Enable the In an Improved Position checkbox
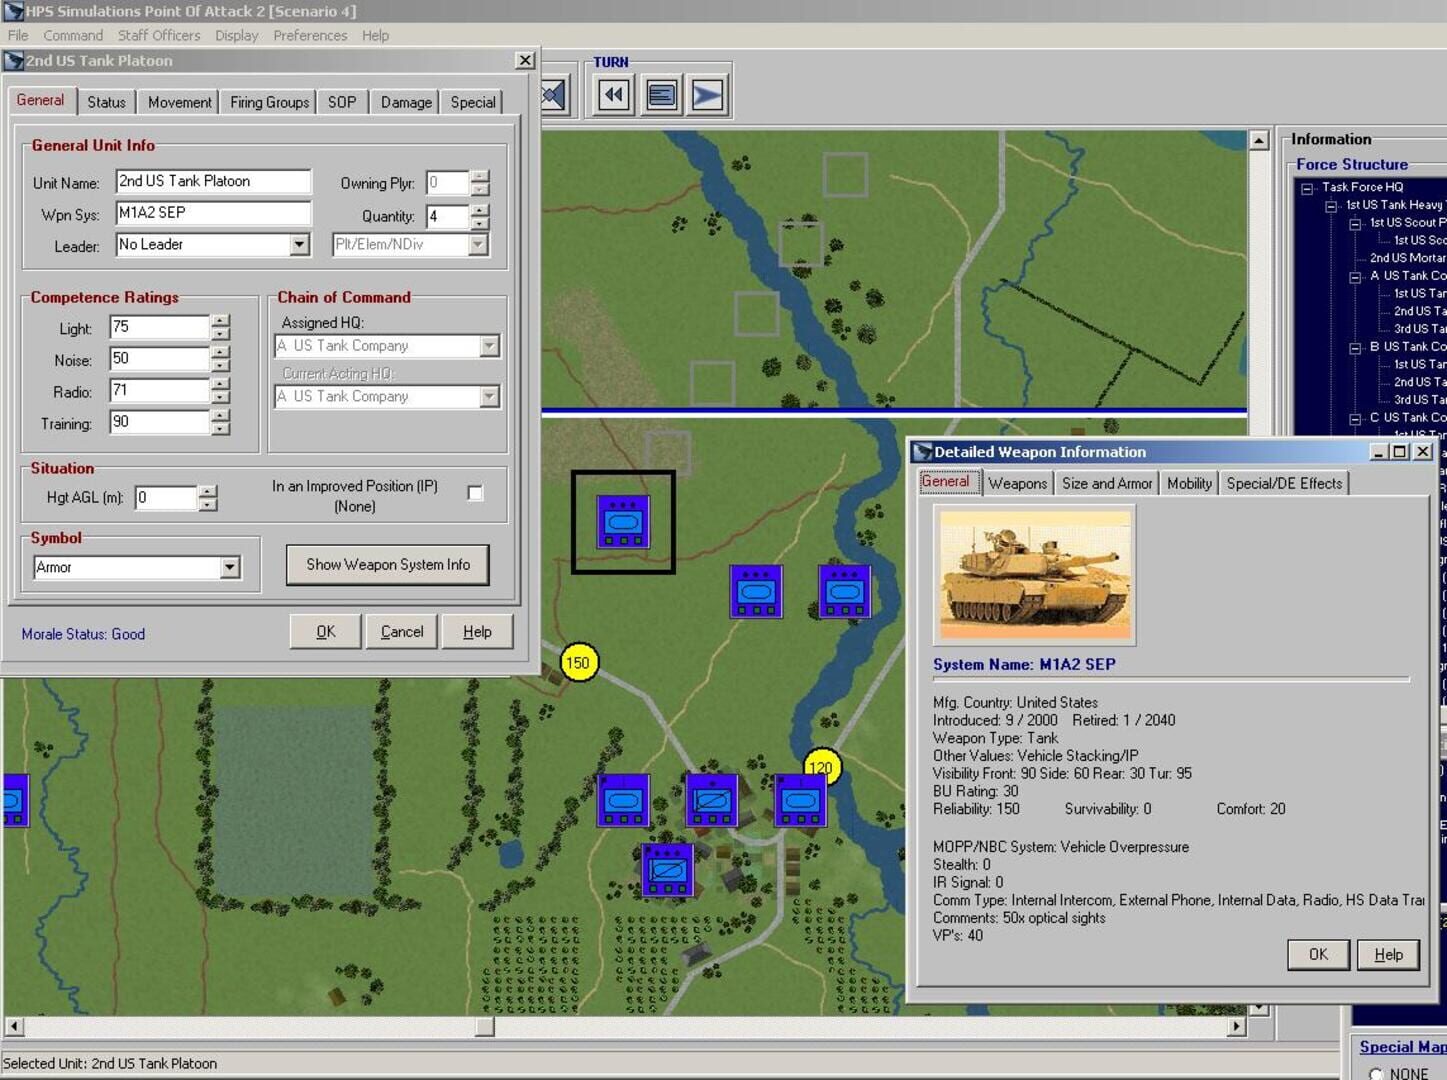1447x1080 pixels. pos(475,492)
